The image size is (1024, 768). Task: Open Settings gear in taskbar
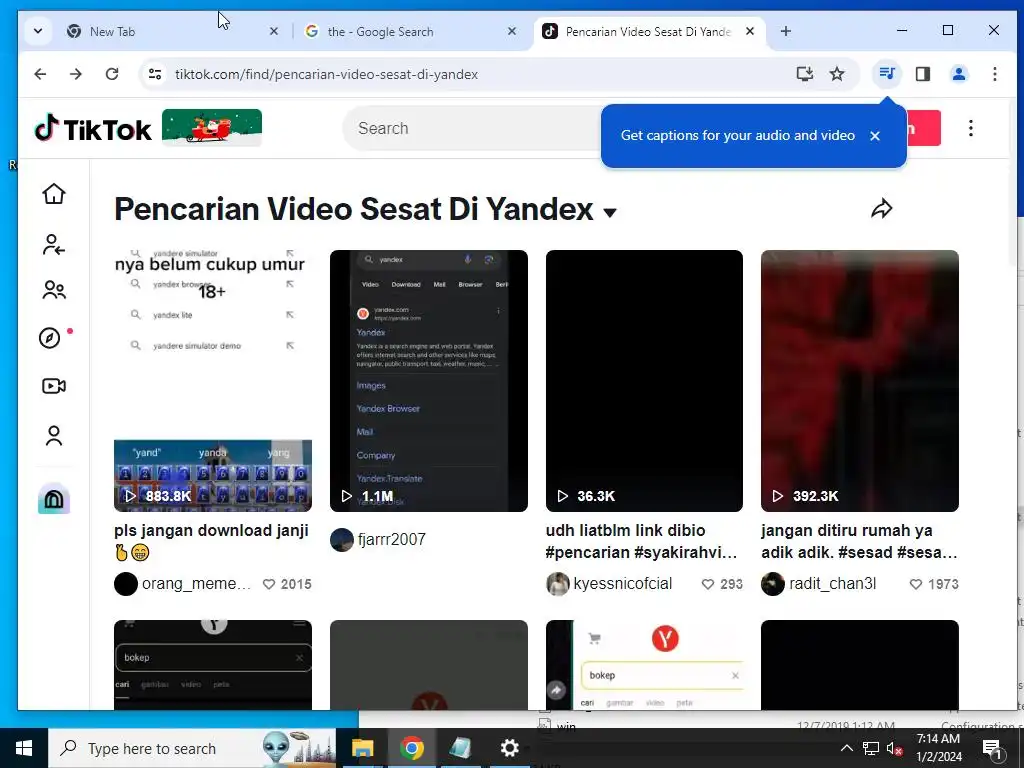point(509,748)
